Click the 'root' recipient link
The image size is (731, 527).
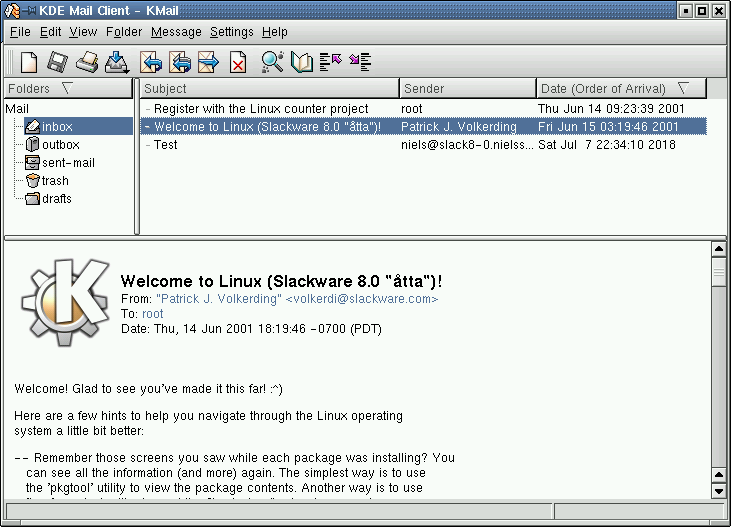pos(153,314)
